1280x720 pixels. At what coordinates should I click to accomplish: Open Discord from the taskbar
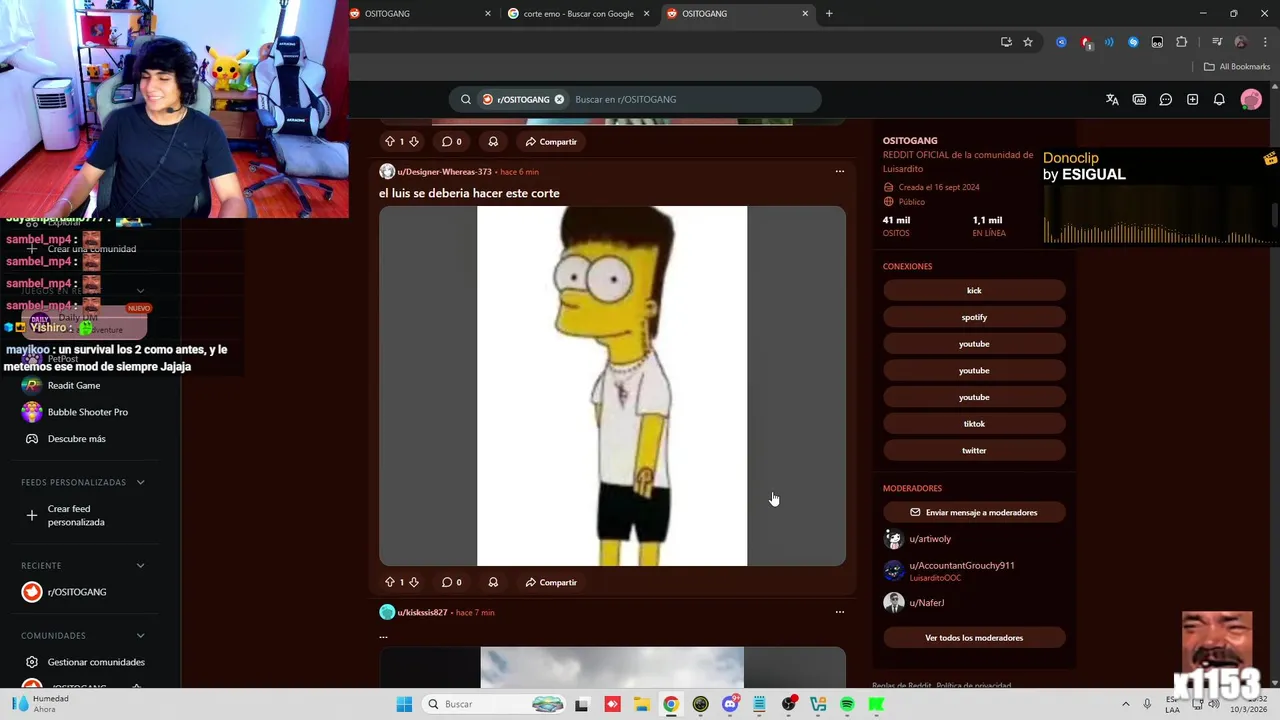pos(730,704)
